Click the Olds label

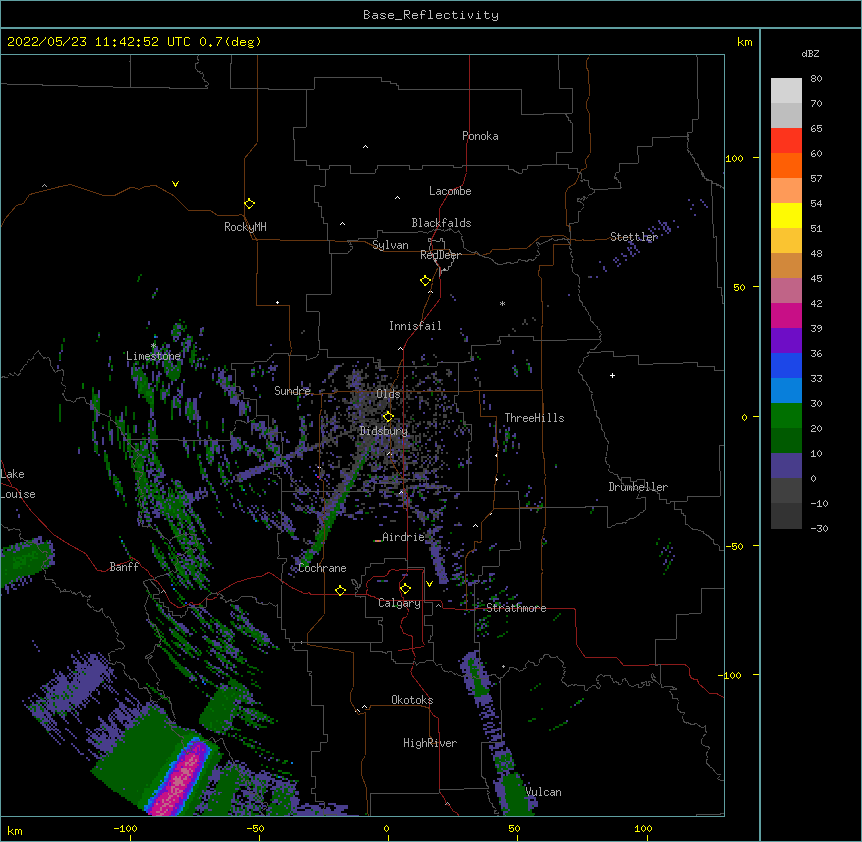(388, 394)
